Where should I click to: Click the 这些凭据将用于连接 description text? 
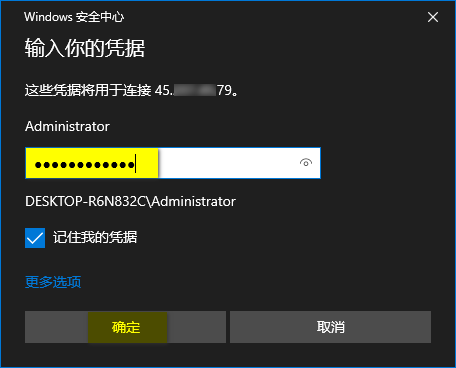coord(88,90)
